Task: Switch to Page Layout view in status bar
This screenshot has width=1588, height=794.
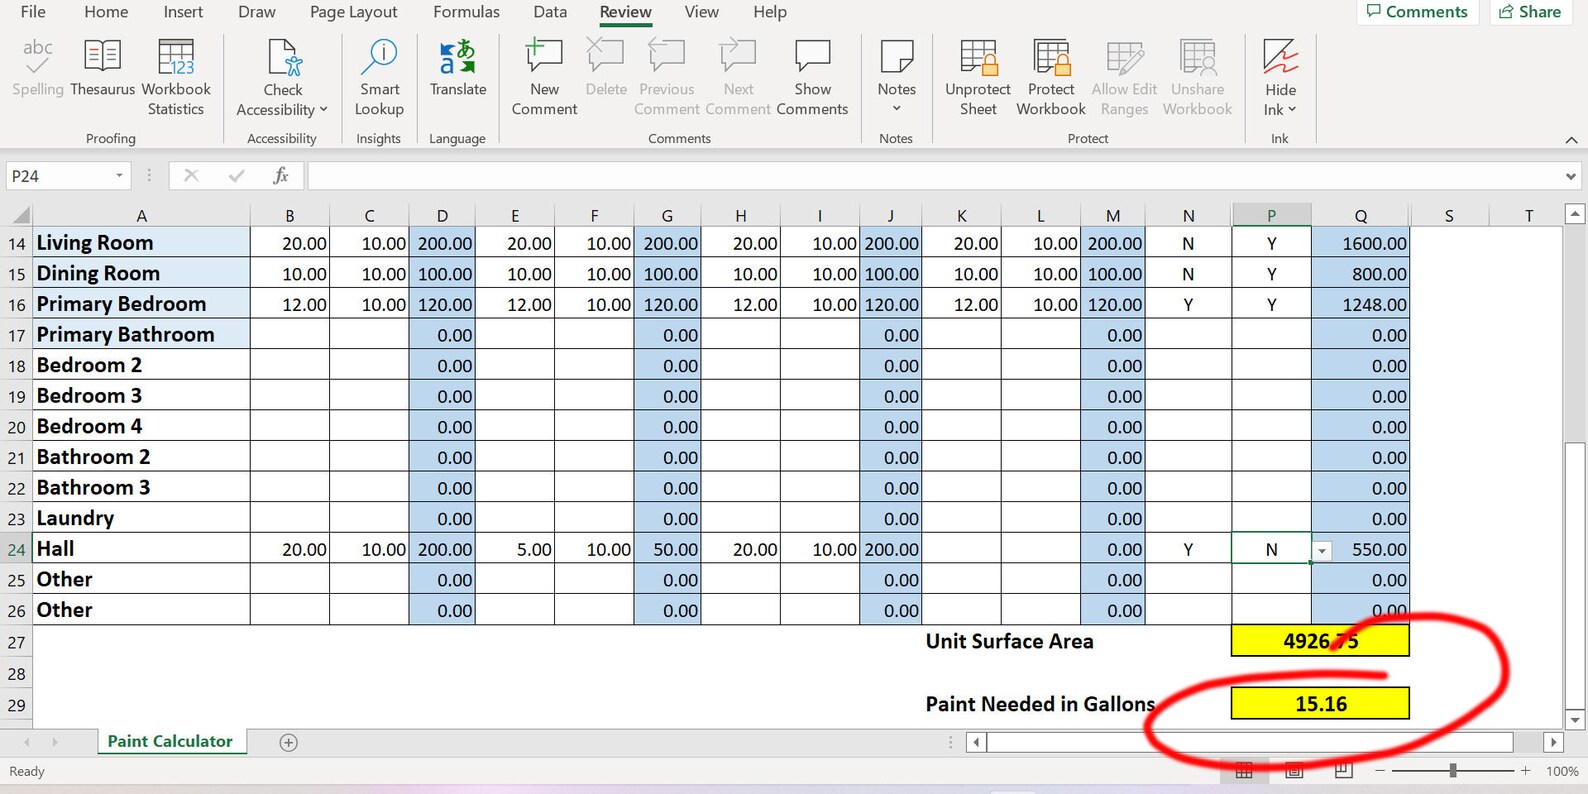Action: coord(1294,771)
